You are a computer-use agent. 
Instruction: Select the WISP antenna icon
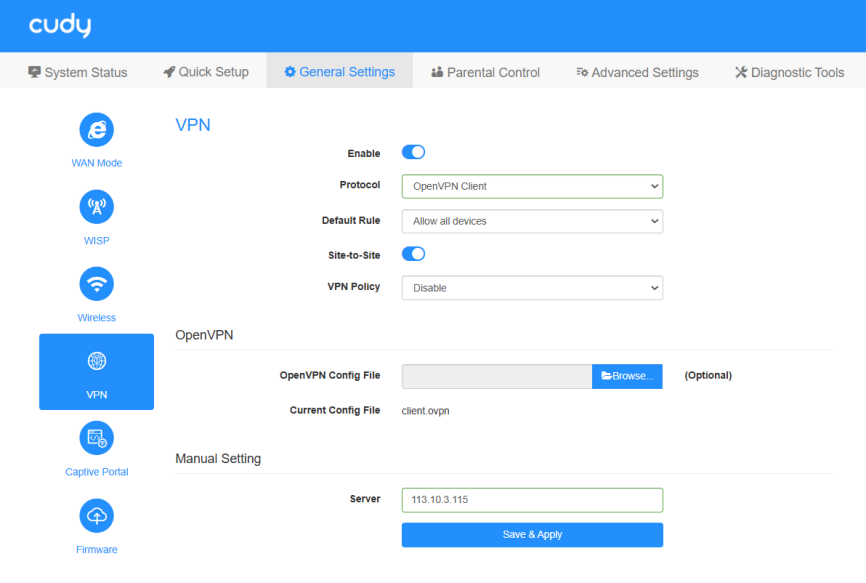(96, 207)
